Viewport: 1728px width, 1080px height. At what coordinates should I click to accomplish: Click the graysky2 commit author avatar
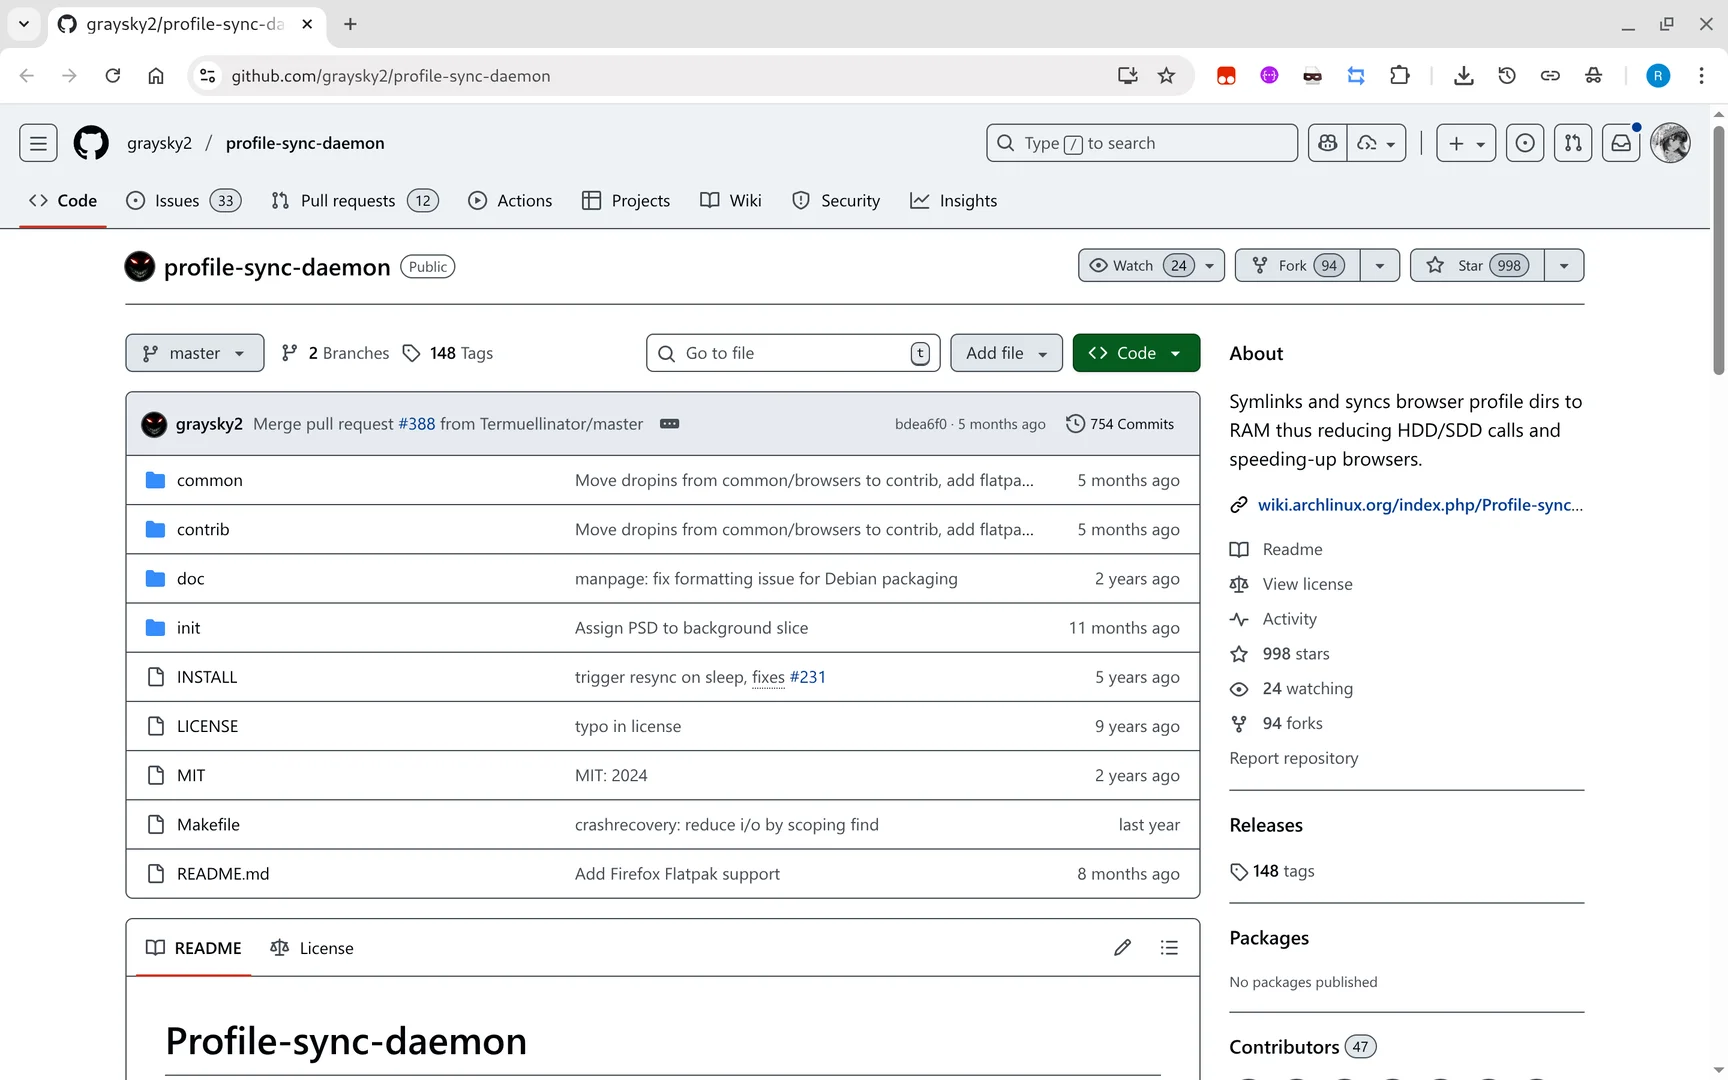(x=154, y=424)
